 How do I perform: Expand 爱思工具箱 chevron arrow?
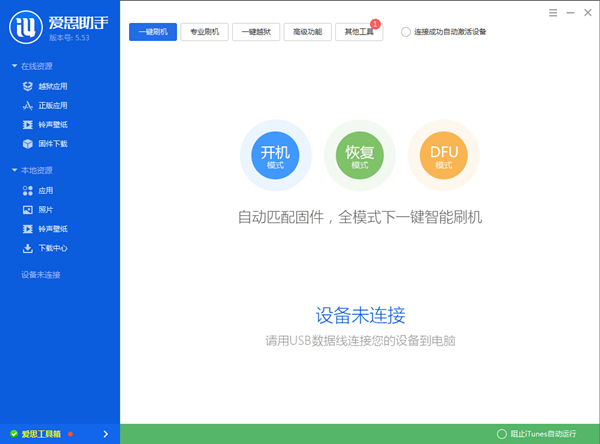point(106,434)
